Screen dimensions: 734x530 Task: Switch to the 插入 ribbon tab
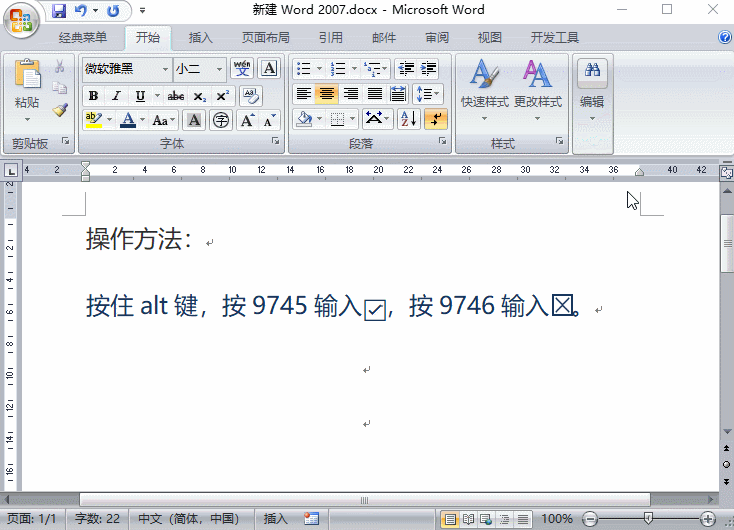201,38
